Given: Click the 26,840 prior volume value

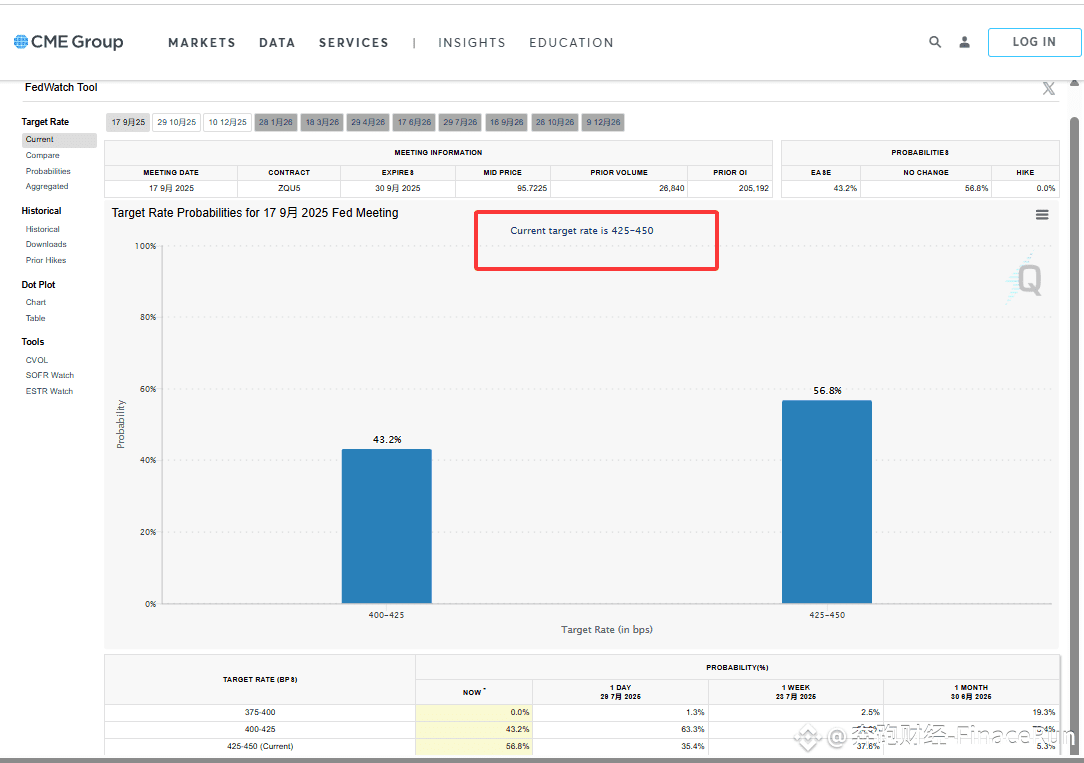Looking at the screenshot, I should pos(671,189).
